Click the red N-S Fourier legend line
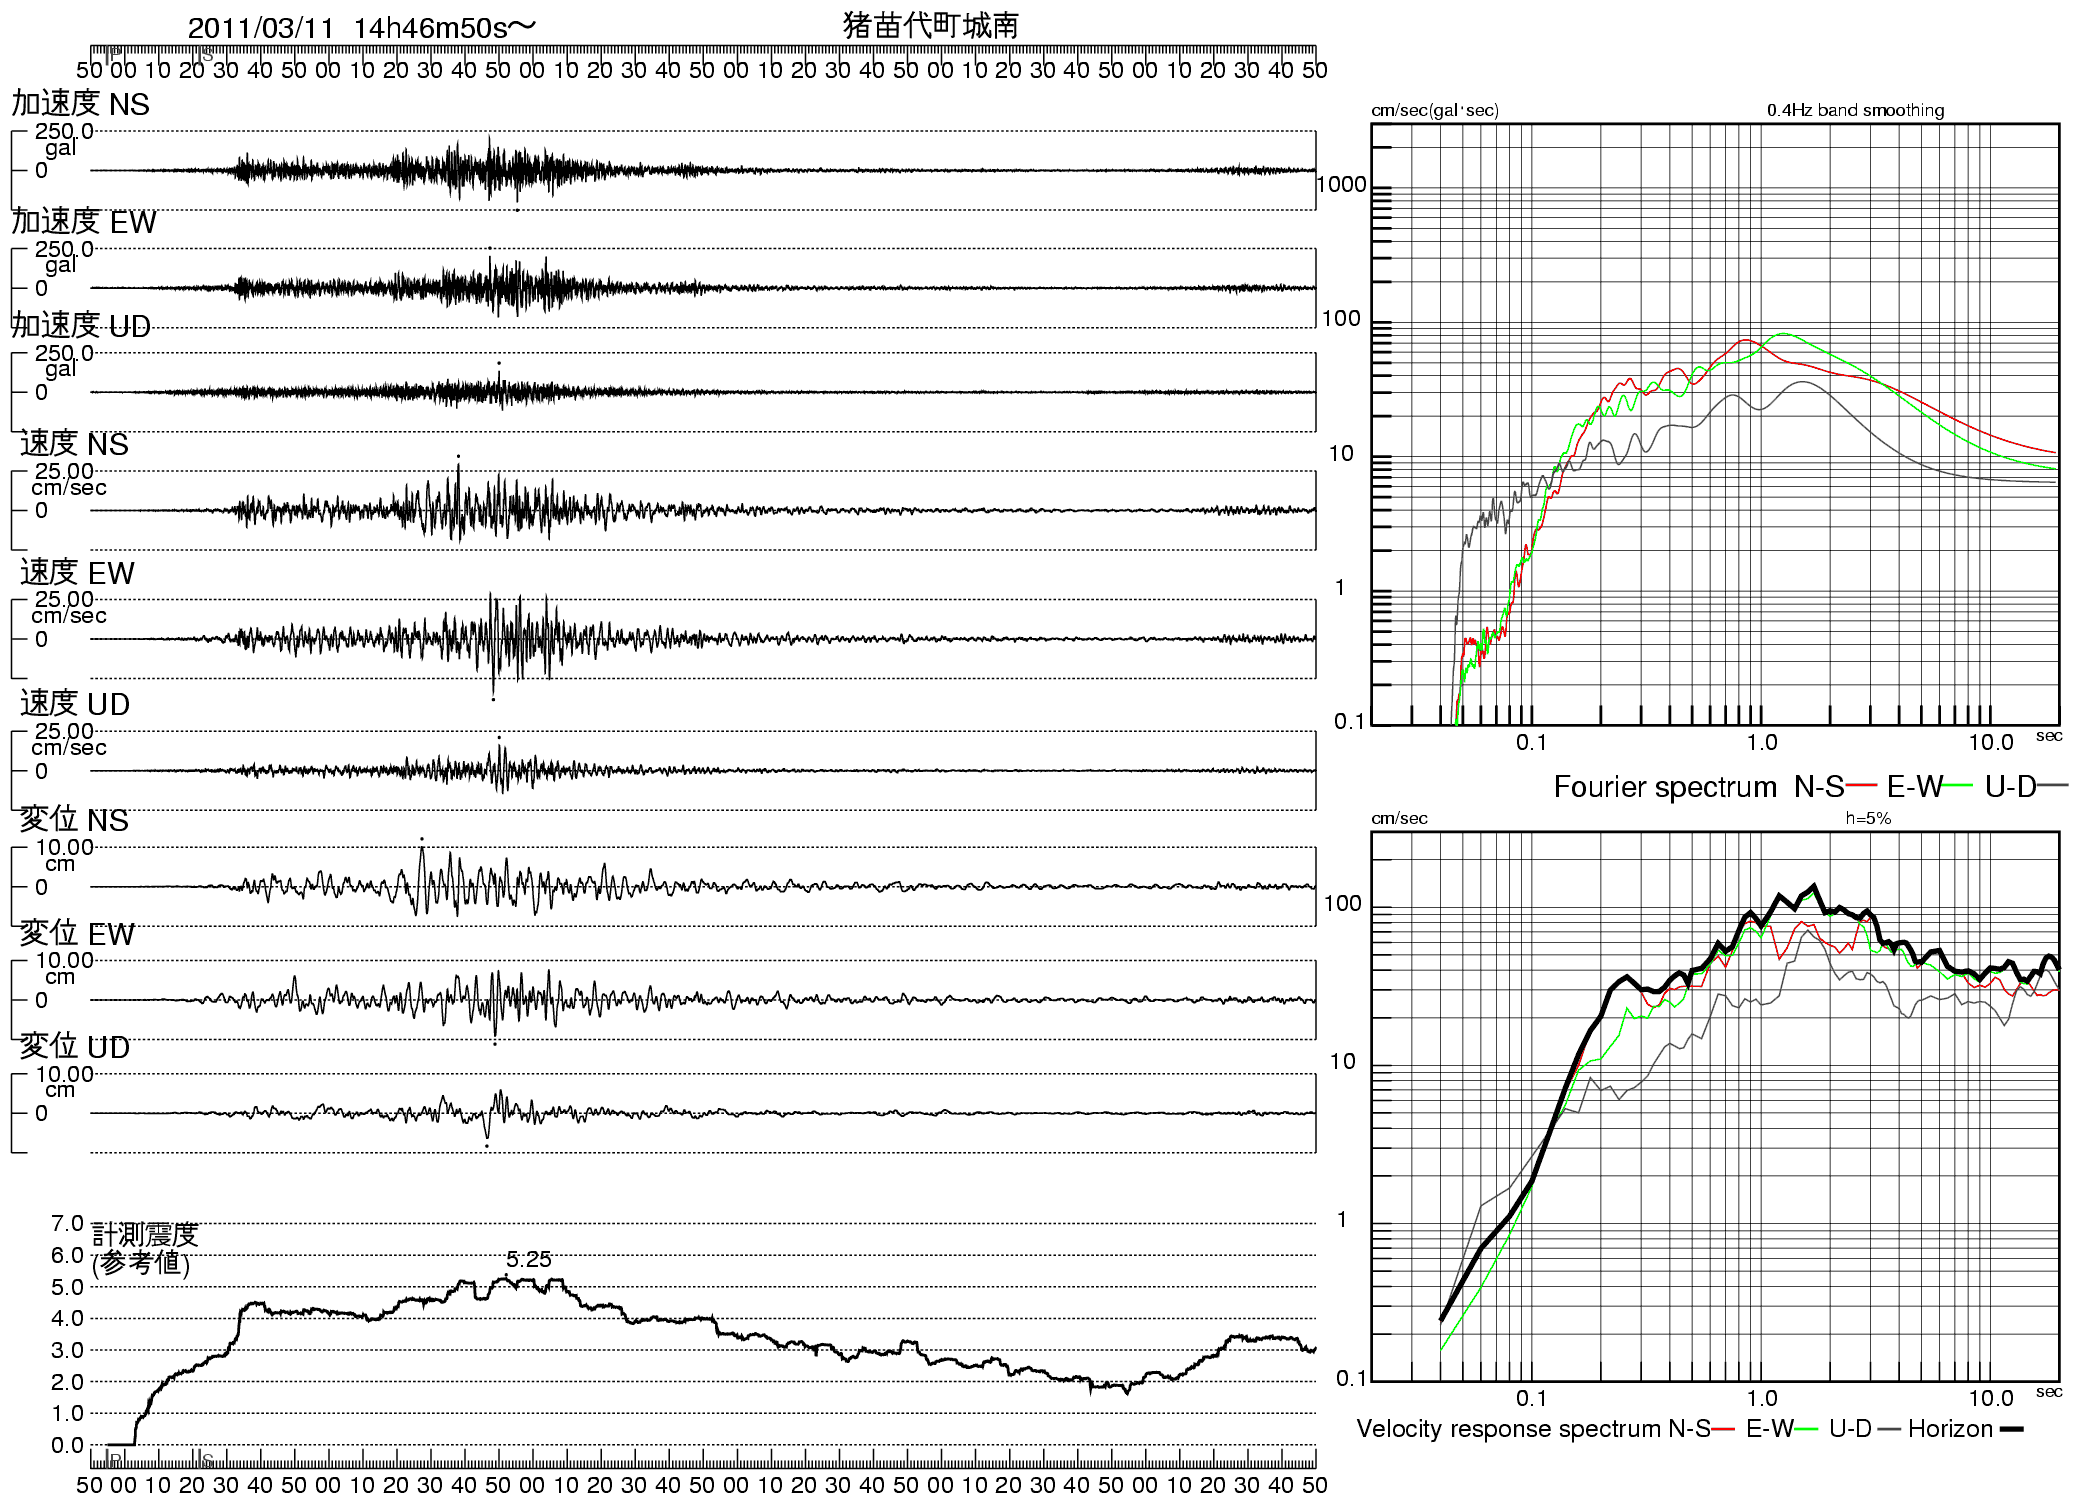2079x1503 pixels. click(1861, 786)
